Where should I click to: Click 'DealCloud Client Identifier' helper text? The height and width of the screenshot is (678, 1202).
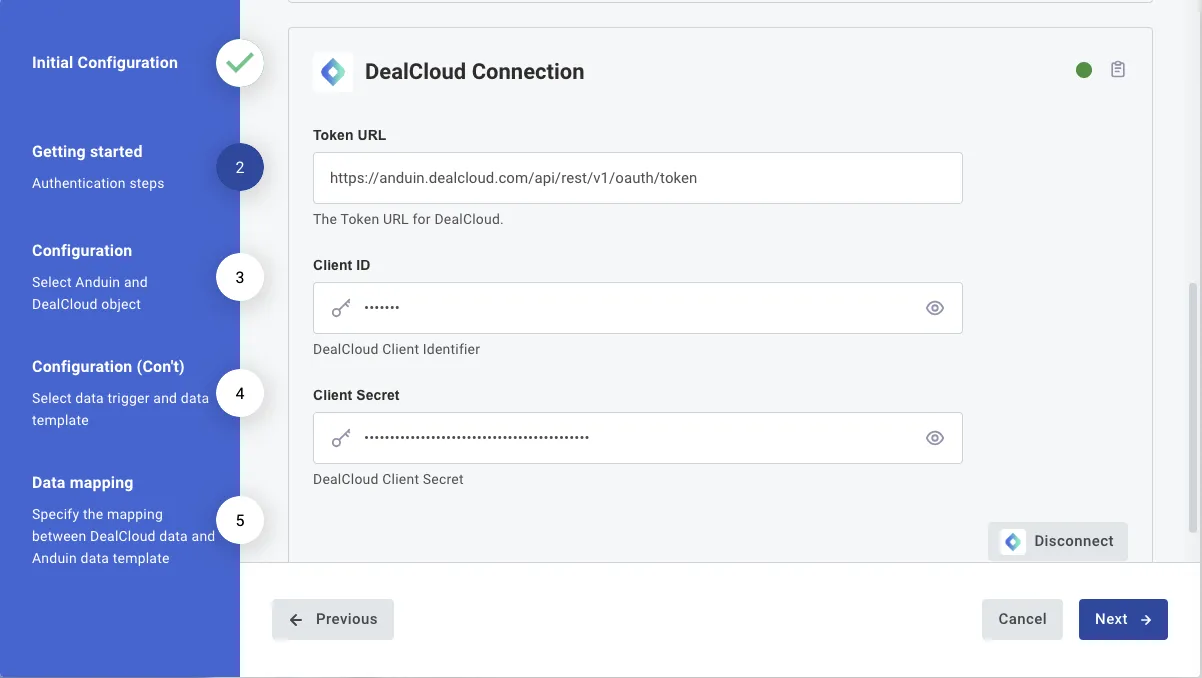(x=397, y=349)
